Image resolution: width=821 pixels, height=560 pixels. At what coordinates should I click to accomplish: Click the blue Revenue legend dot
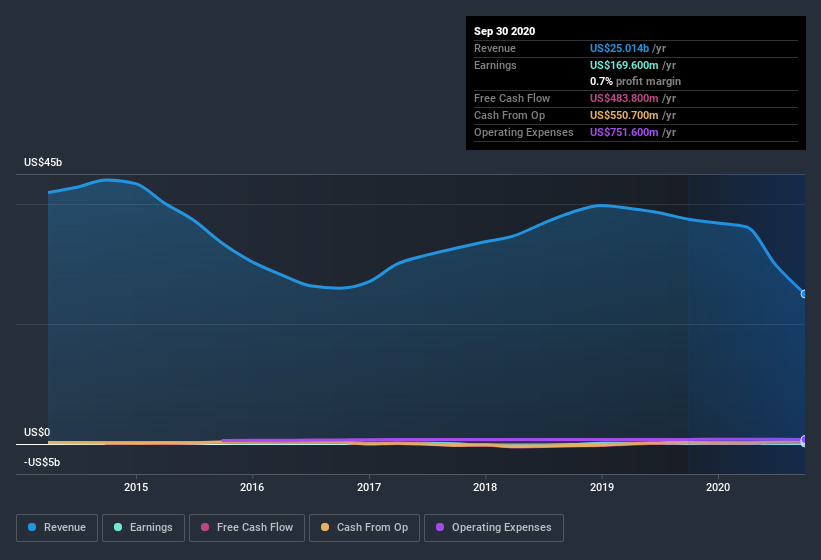[32, 527]
